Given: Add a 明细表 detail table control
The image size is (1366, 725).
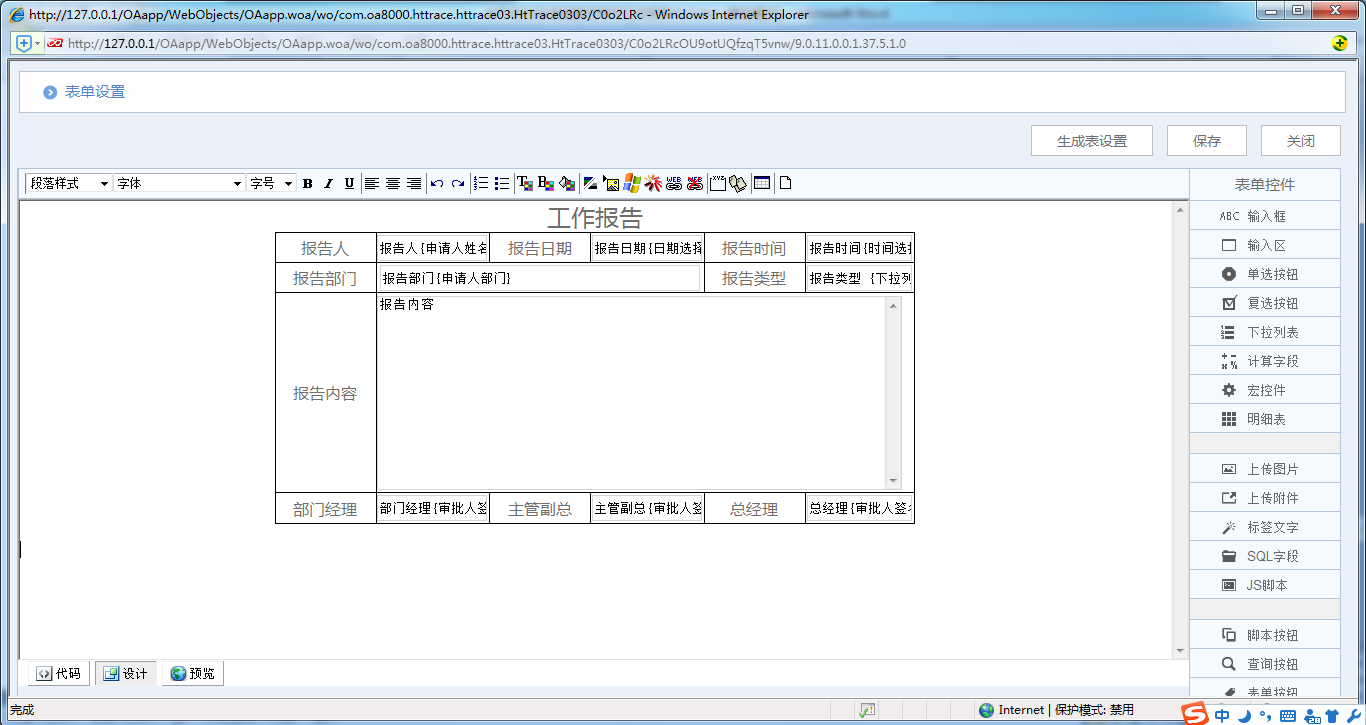Looking at the screenshot, I should 1265,419.
